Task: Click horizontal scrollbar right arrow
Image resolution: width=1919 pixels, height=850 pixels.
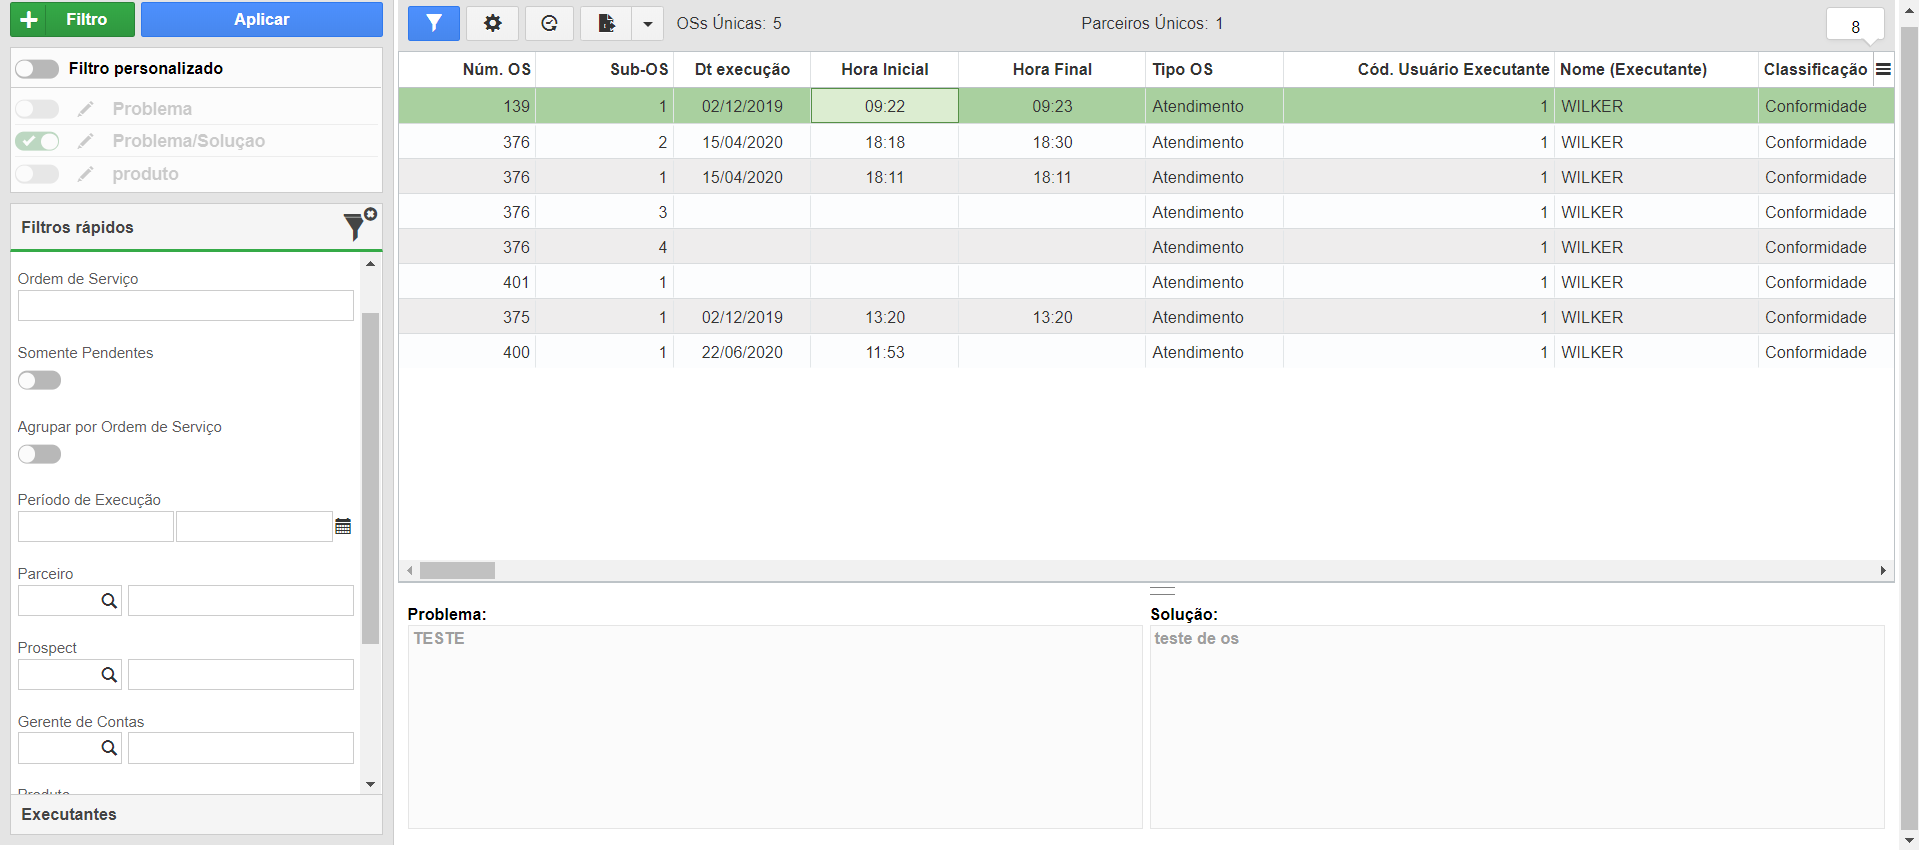Action: (1883, 570)
